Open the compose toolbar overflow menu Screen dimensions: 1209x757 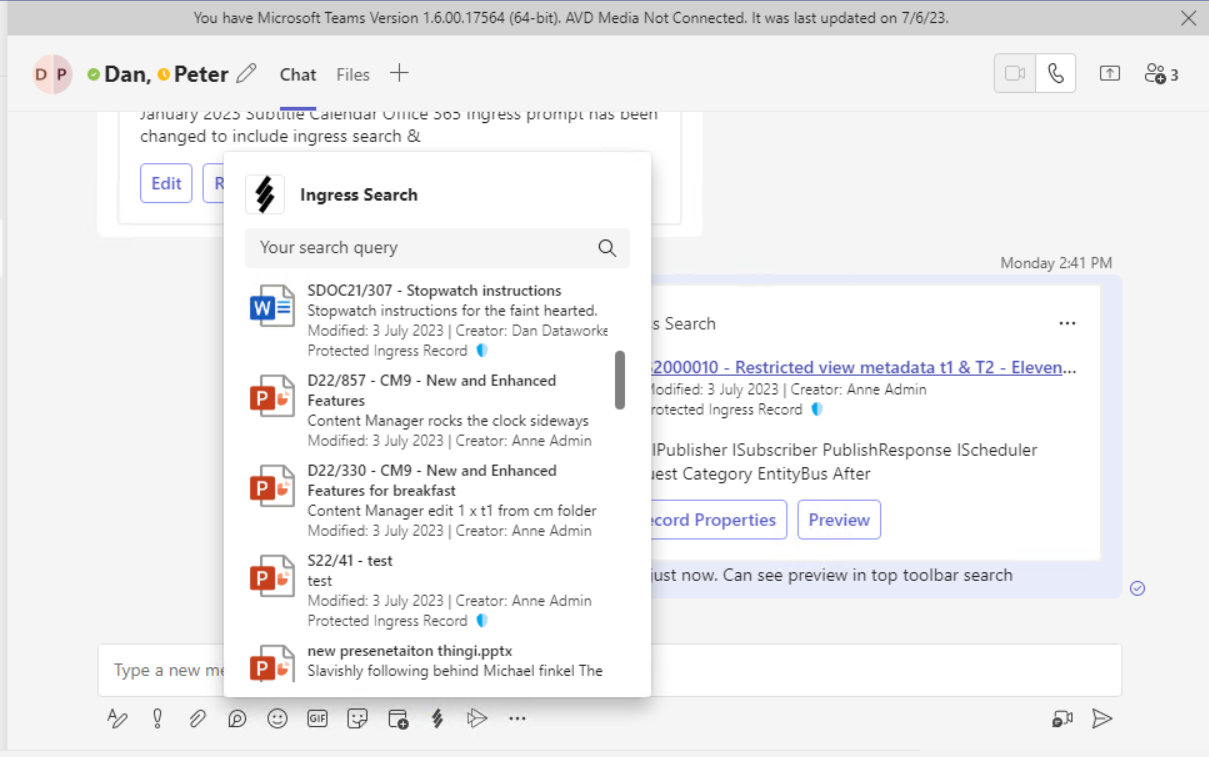point(517,718)
